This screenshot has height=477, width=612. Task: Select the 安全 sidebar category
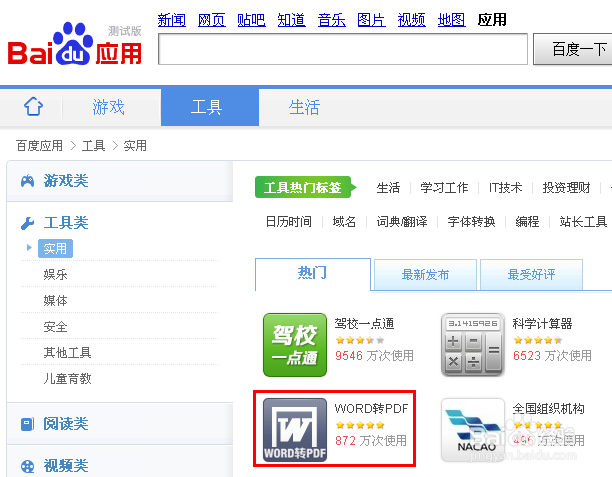pos(55,327)
